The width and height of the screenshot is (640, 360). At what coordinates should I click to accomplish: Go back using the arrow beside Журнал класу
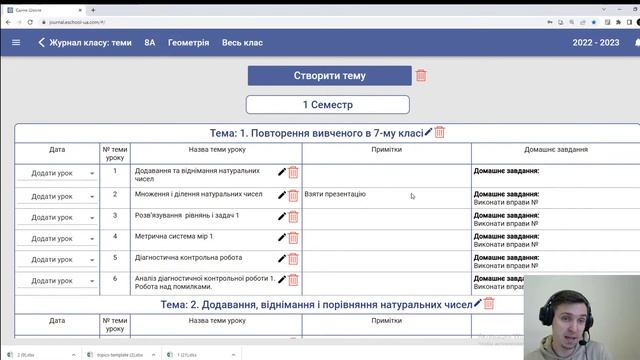41,42
